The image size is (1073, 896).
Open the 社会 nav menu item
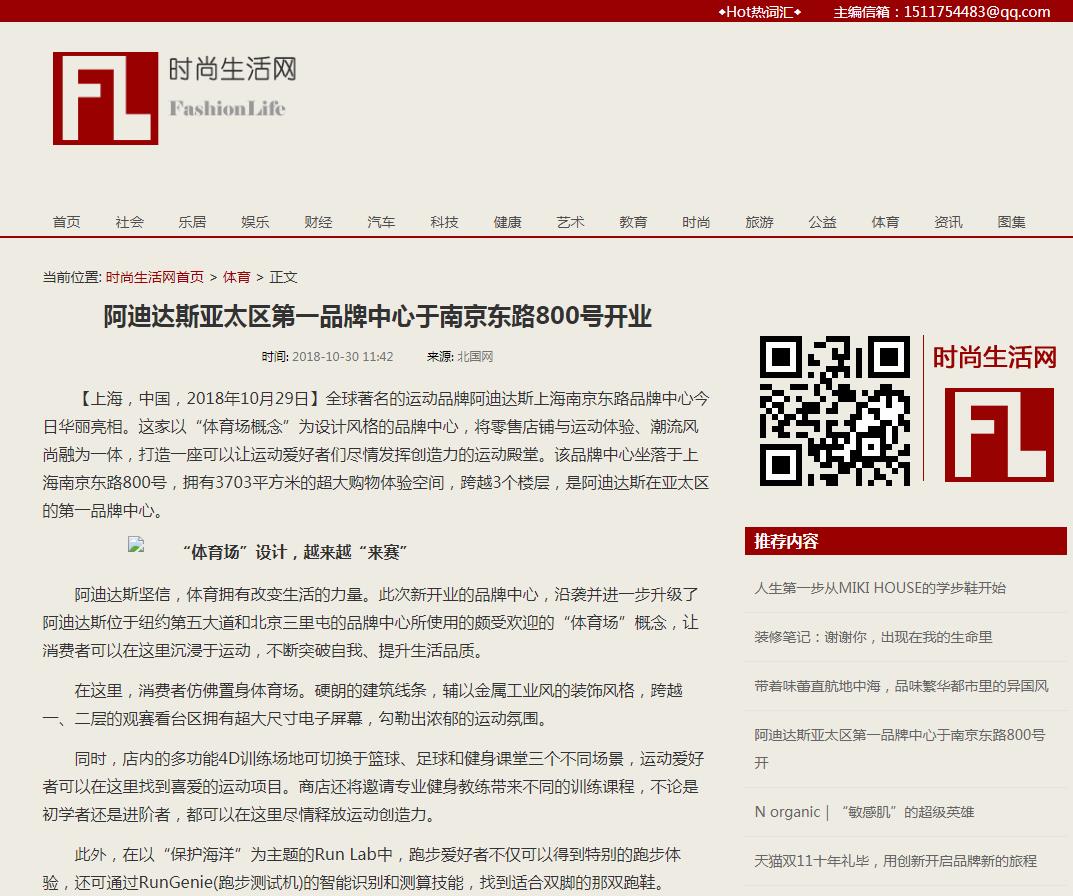point(129,222)
